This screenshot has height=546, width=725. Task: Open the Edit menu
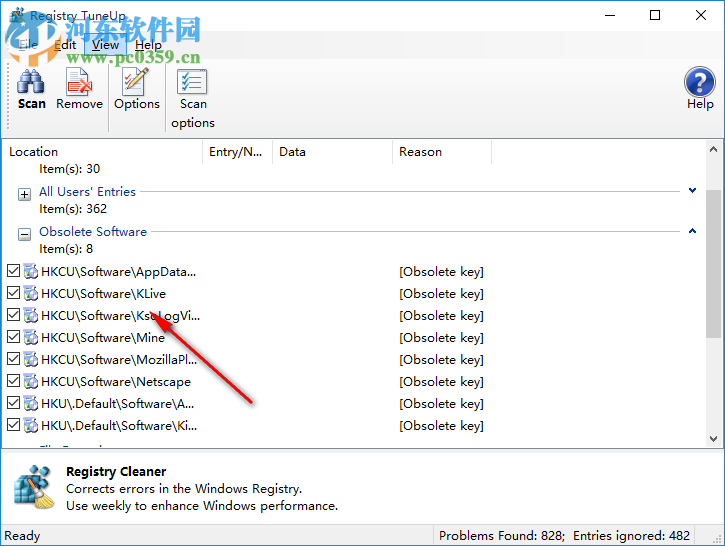point(65,45)
